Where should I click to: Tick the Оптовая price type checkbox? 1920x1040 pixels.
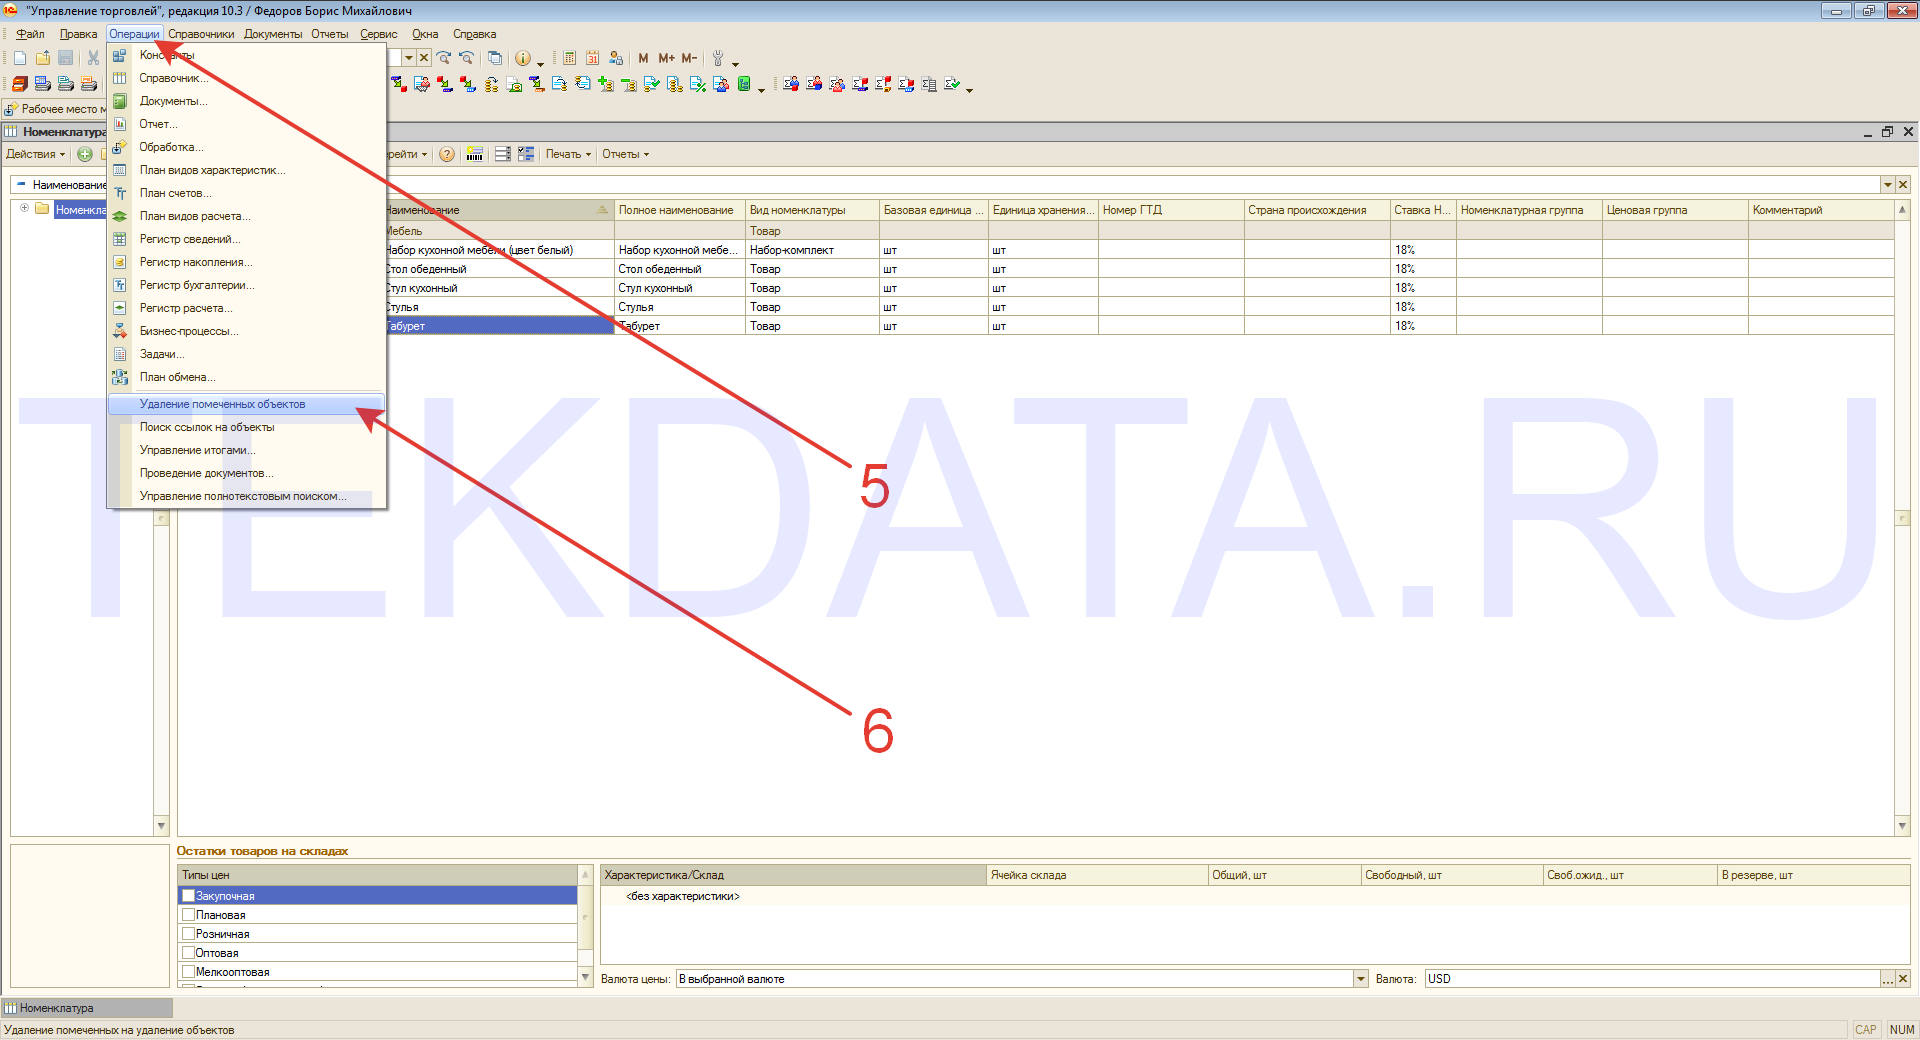pos(188,953)
